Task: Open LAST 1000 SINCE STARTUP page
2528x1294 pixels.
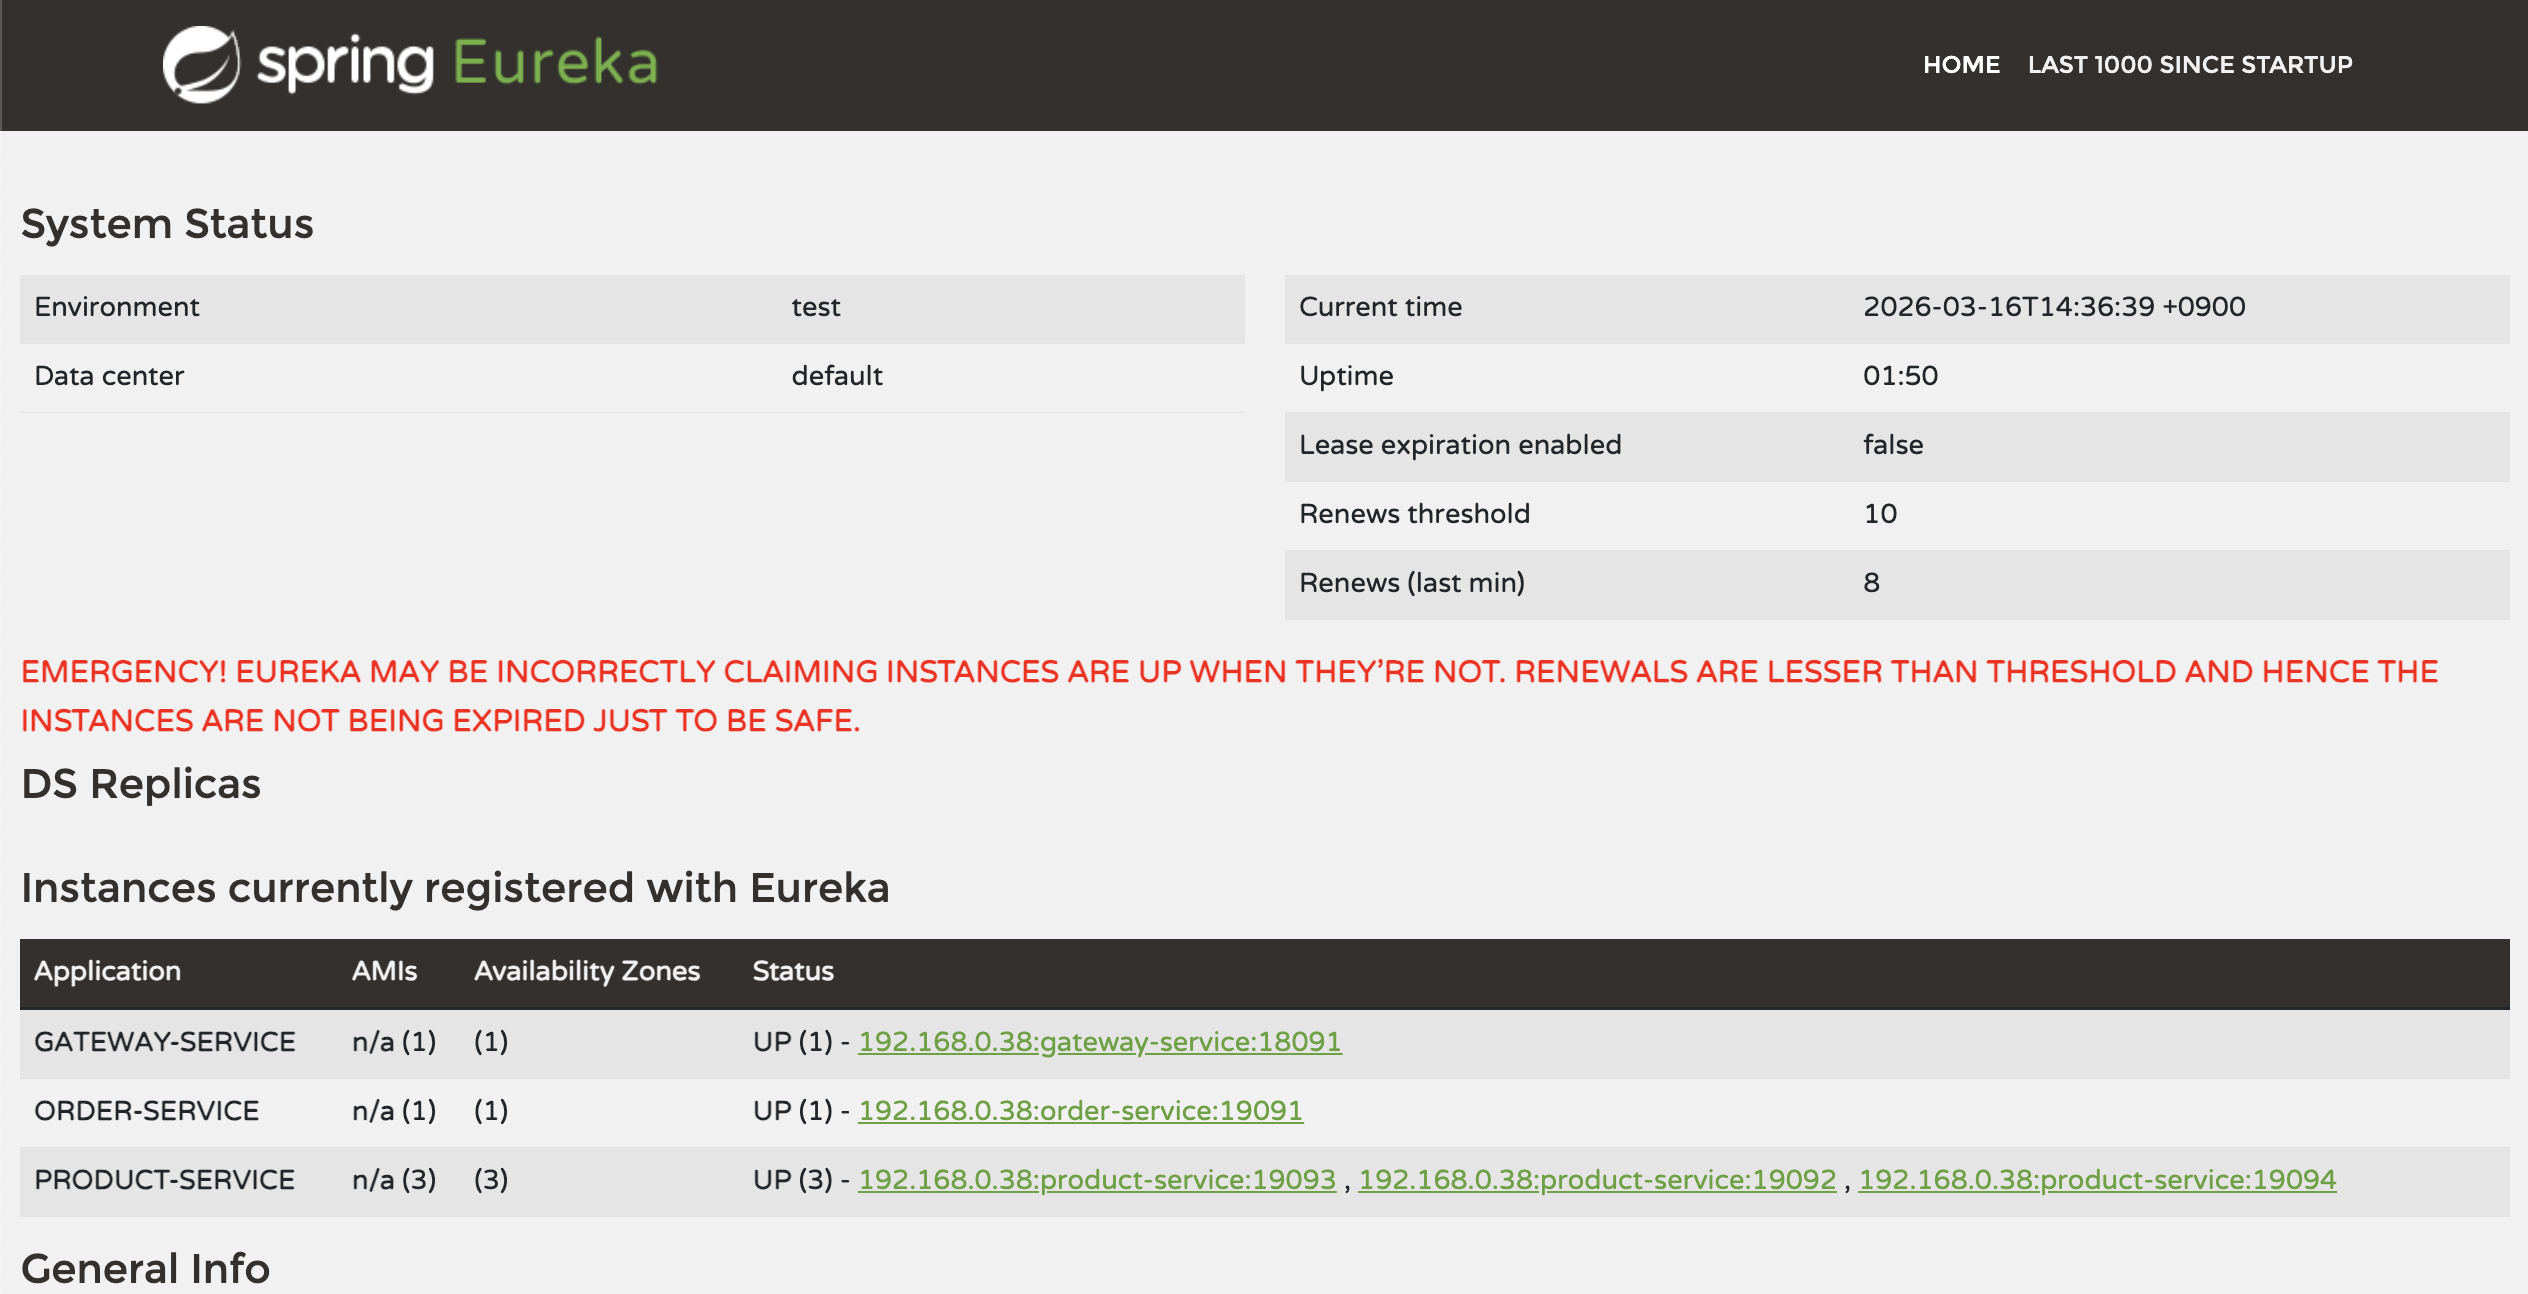Action: pos(2189,65)
